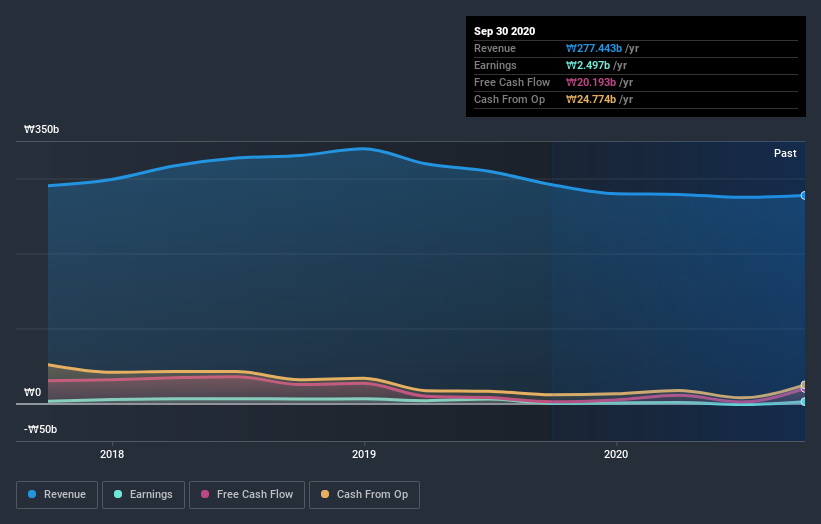This screenshot has height=524, width=821.
Task: Click the Earnings row label in tooltip
Action: (495, 65)
